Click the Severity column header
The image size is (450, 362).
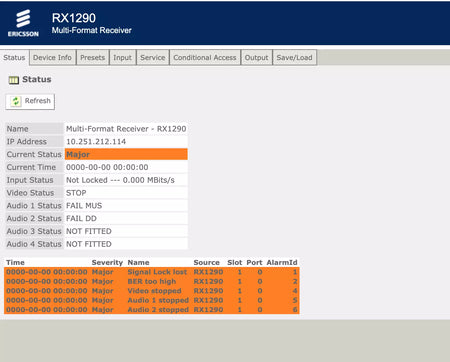click(107, 263)
